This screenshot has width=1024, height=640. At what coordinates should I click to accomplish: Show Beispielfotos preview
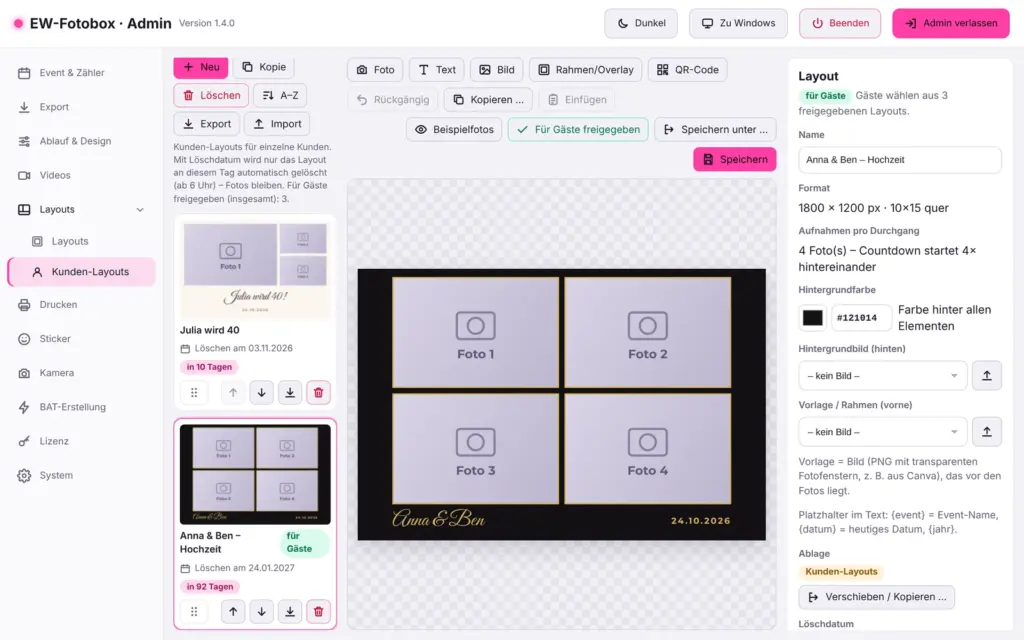pos(454,129)
